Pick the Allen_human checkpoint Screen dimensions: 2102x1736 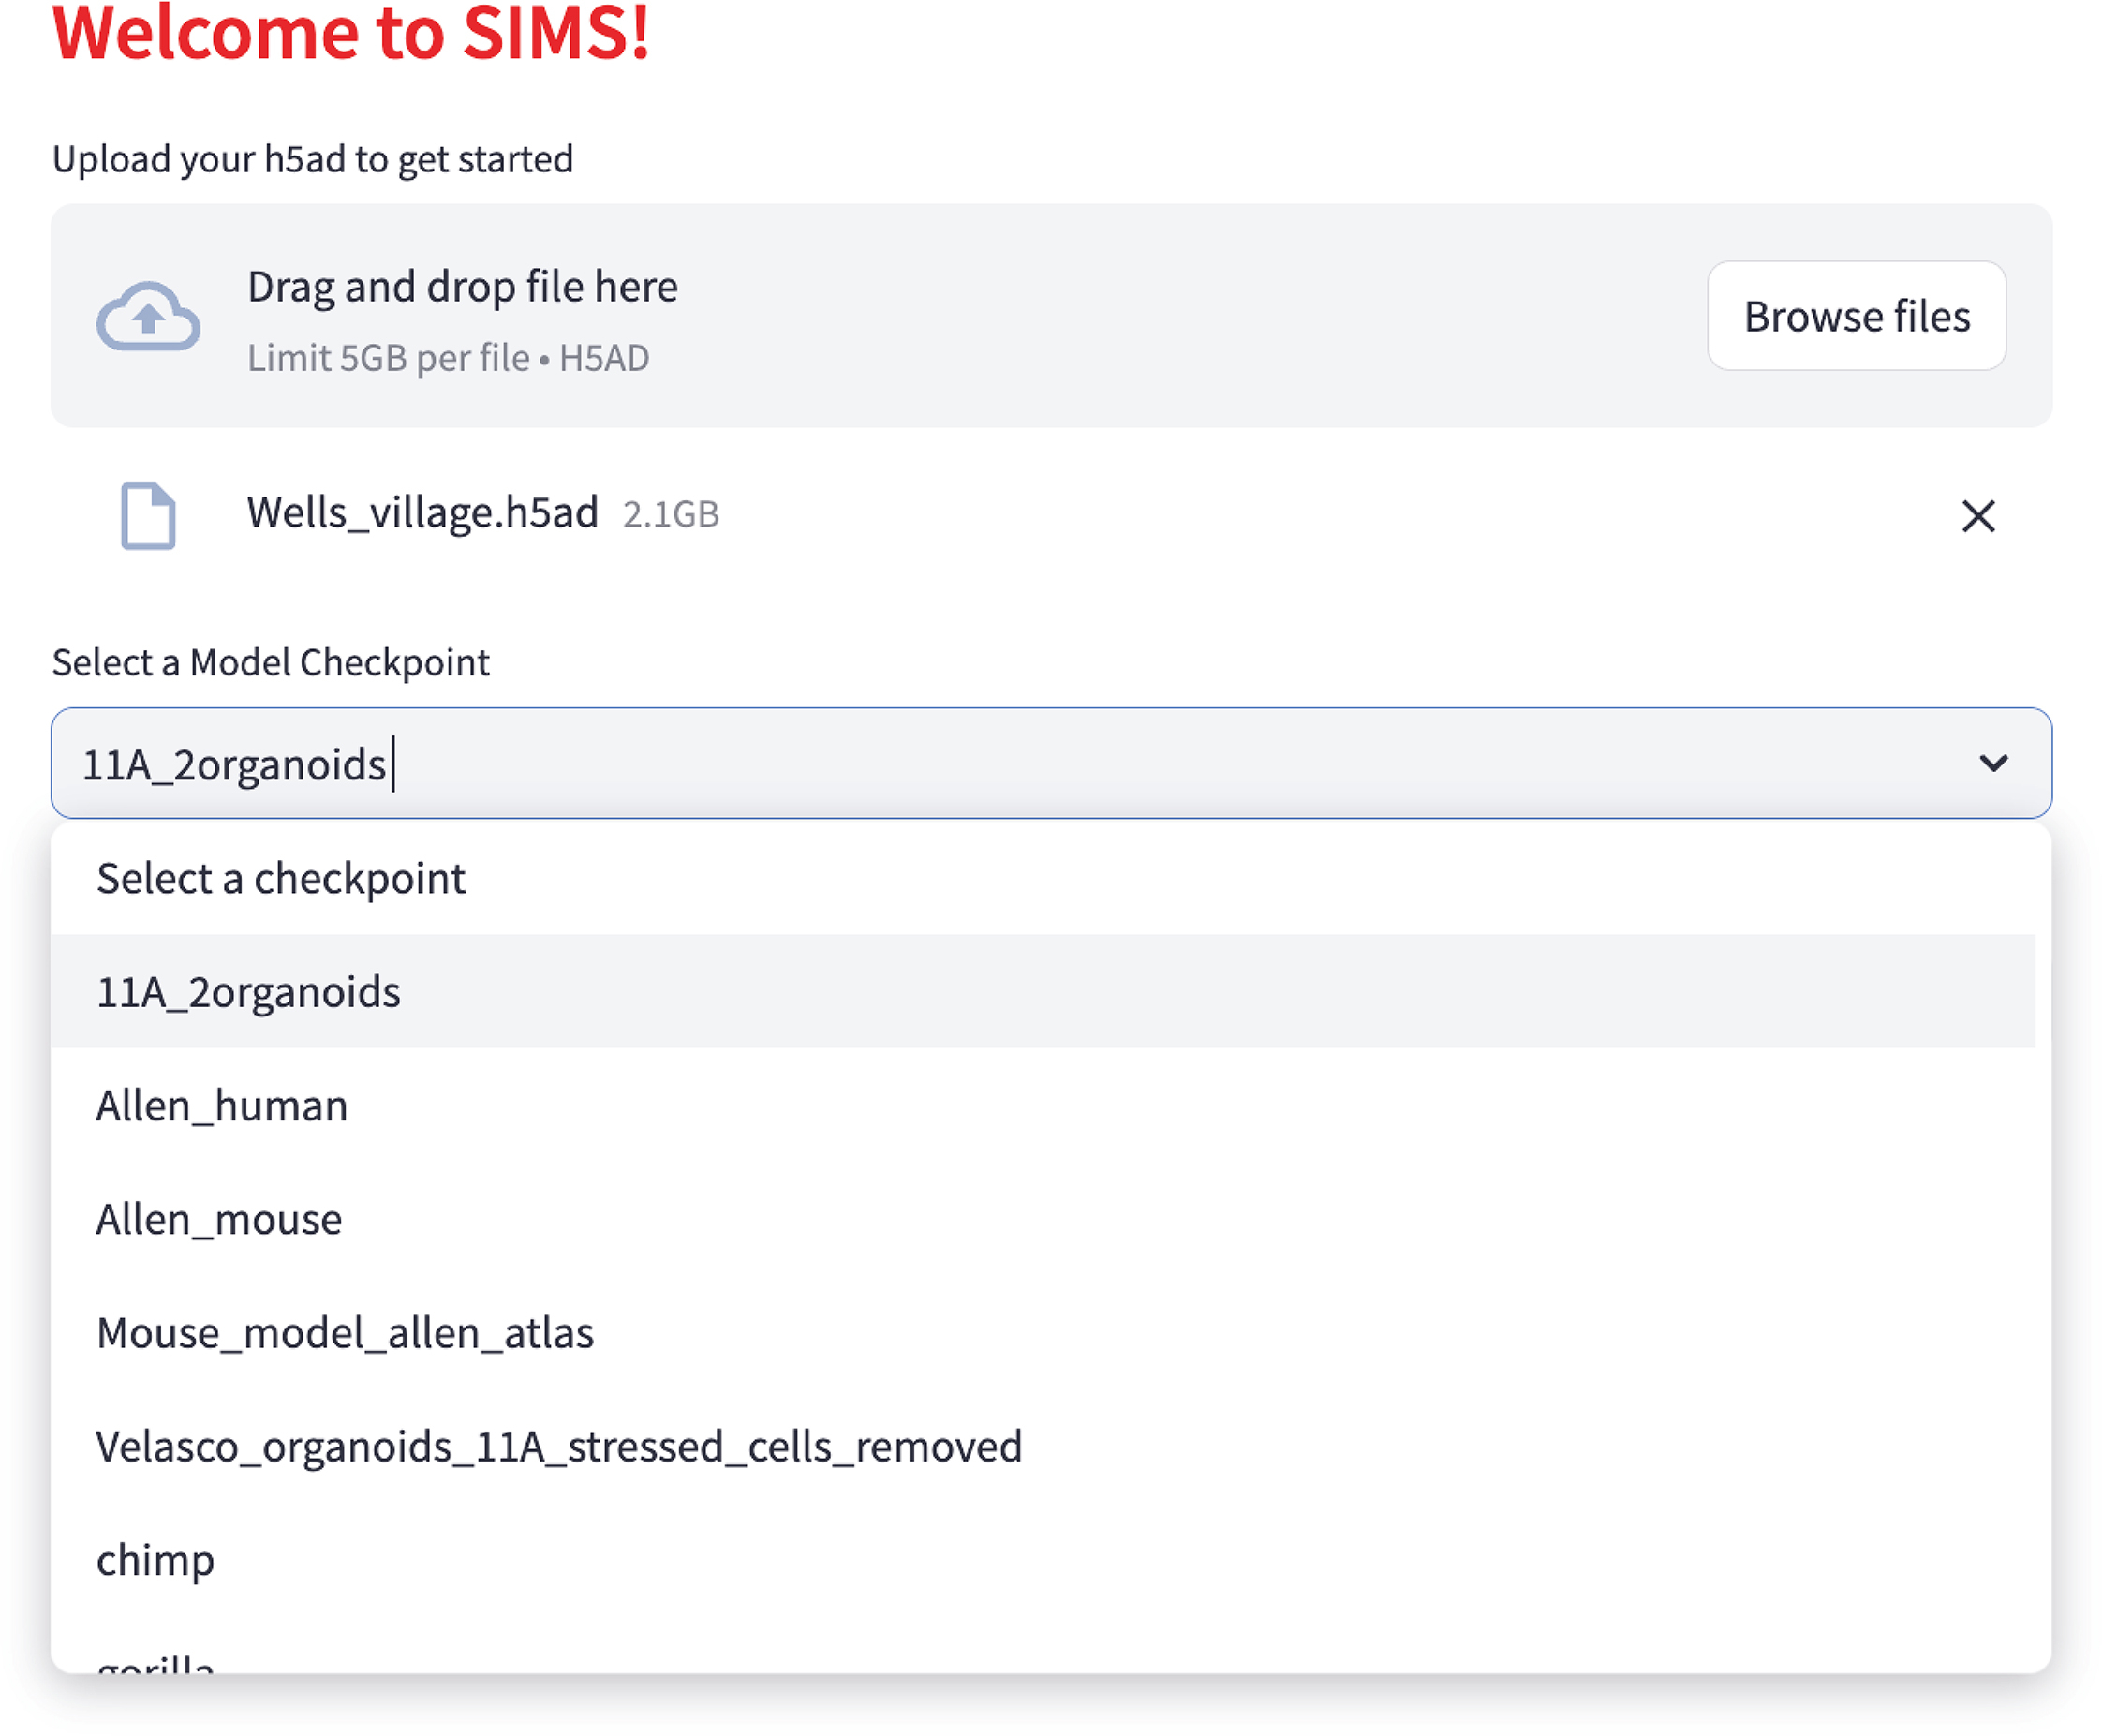pyautogui.click(x=222, y=1106)
